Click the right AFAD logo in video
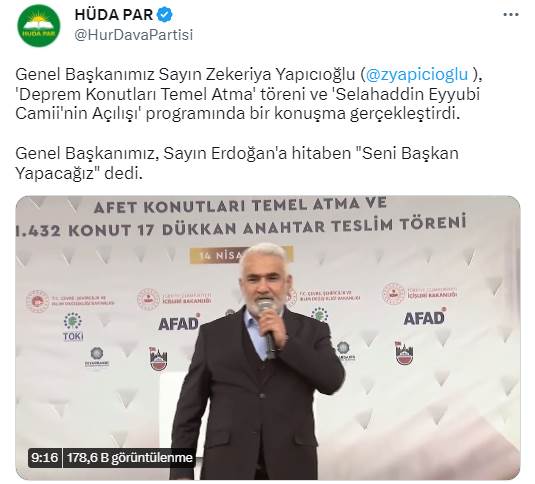Screen dimensions: 535x484 click(424, 317)
